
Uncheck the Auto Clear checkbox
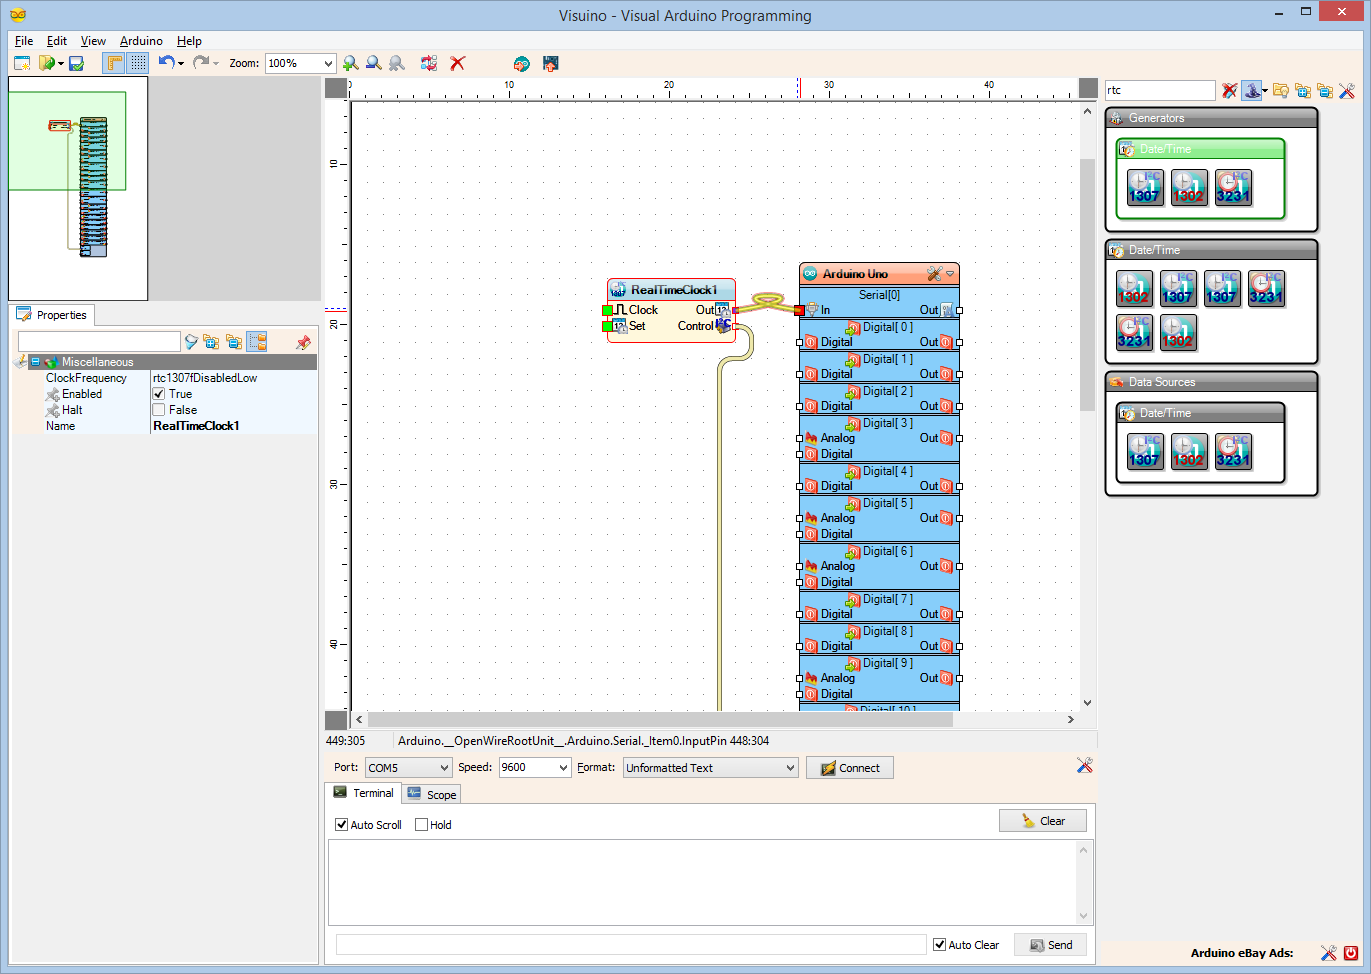939,945
